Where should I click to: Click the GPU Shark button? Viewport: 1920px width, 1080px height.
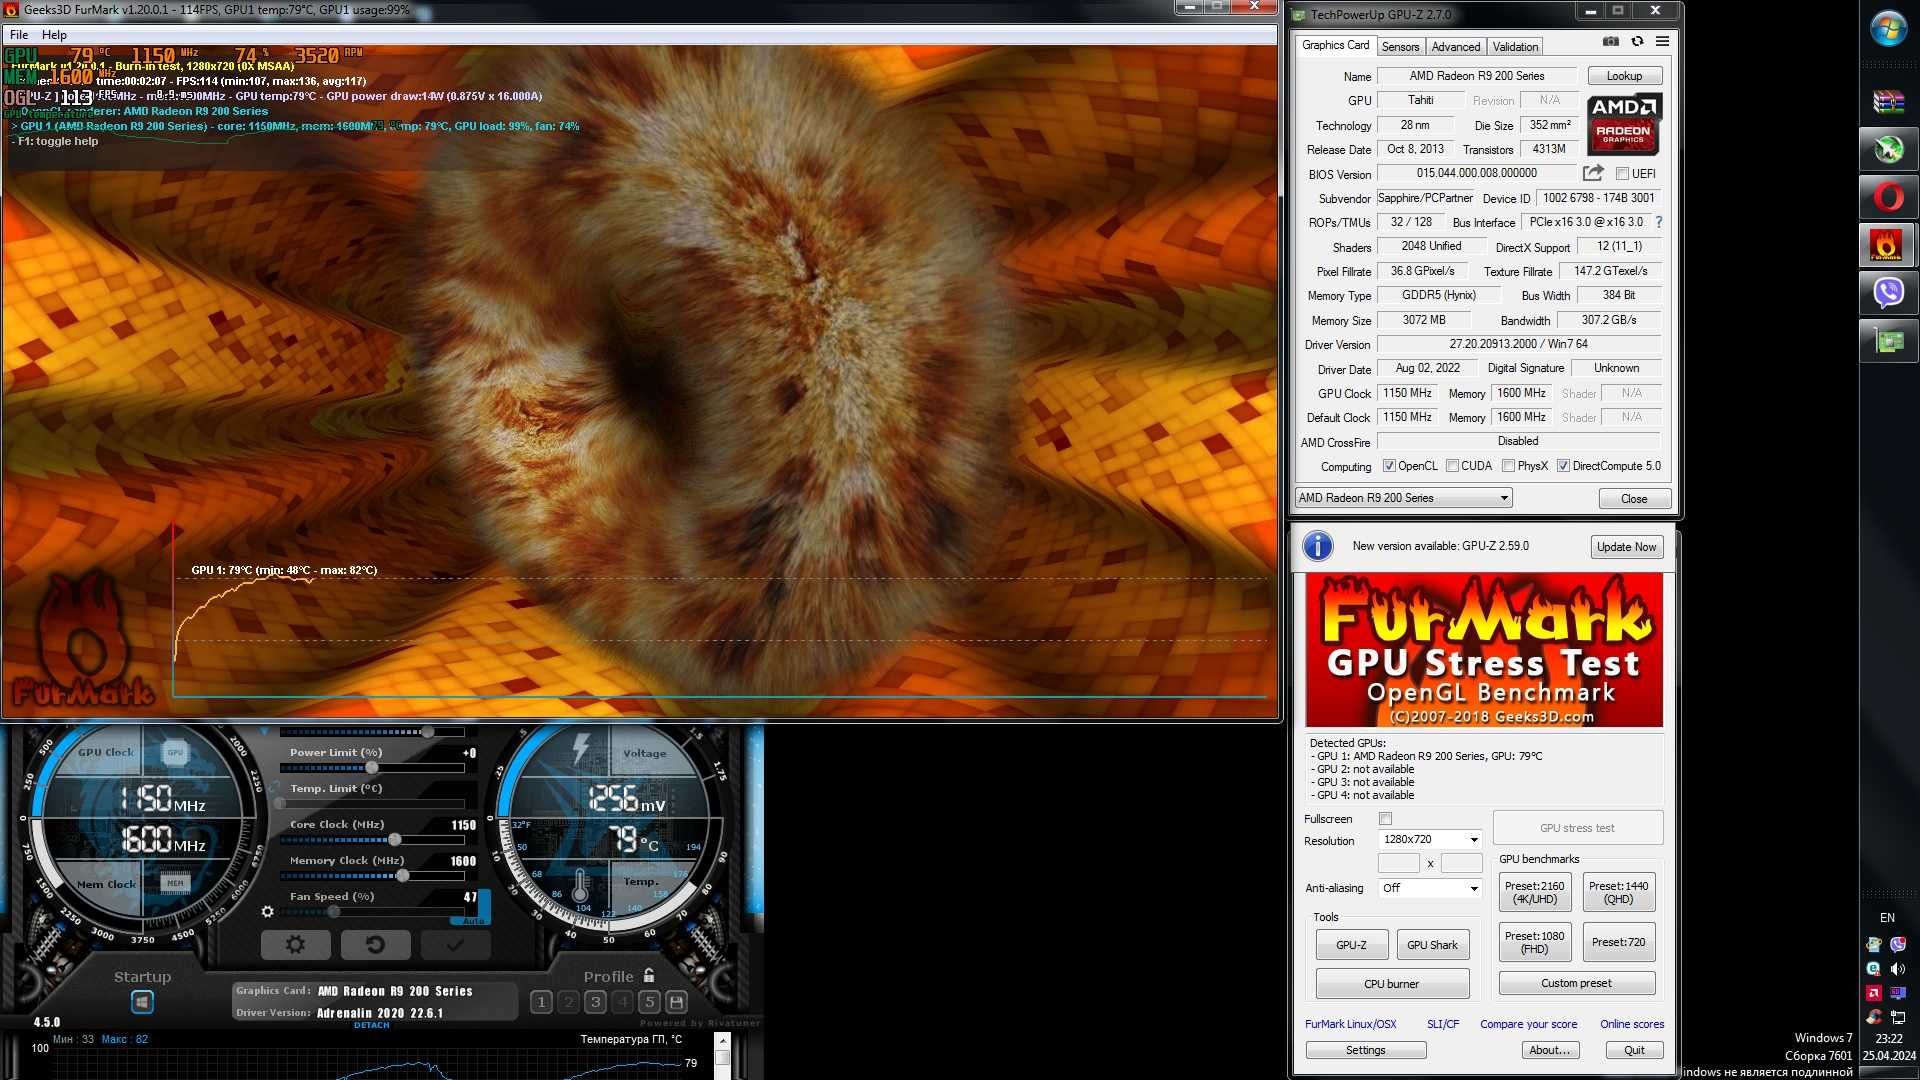pos(1432,945)
